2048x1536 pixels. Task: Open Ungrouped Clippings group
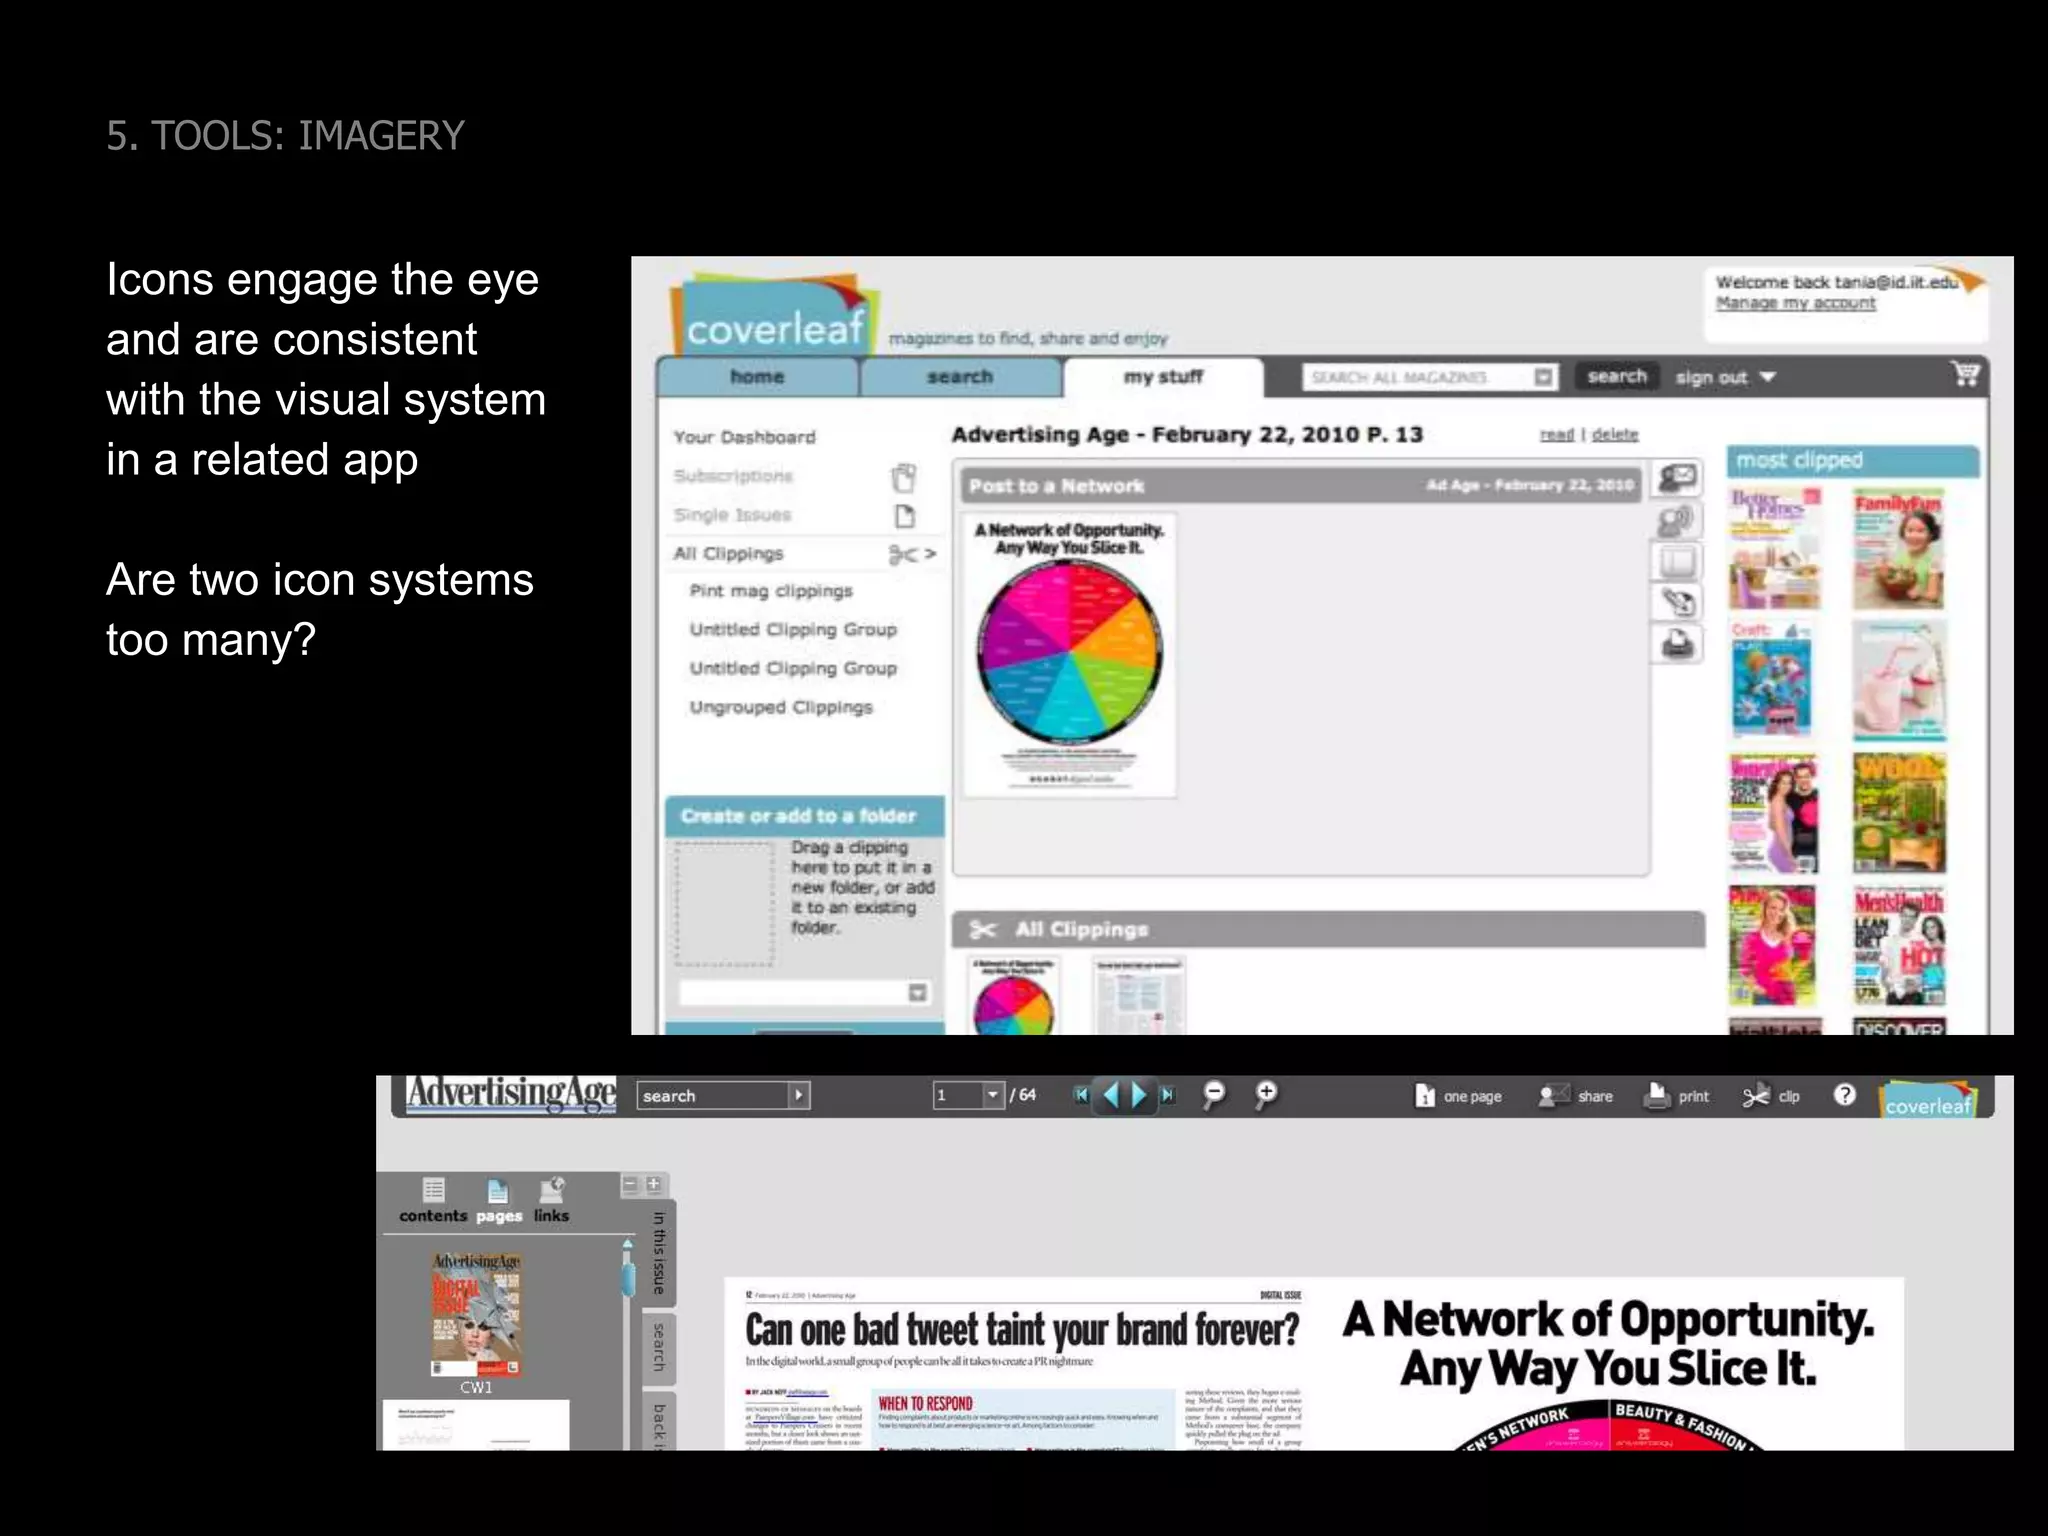point(781,707)
